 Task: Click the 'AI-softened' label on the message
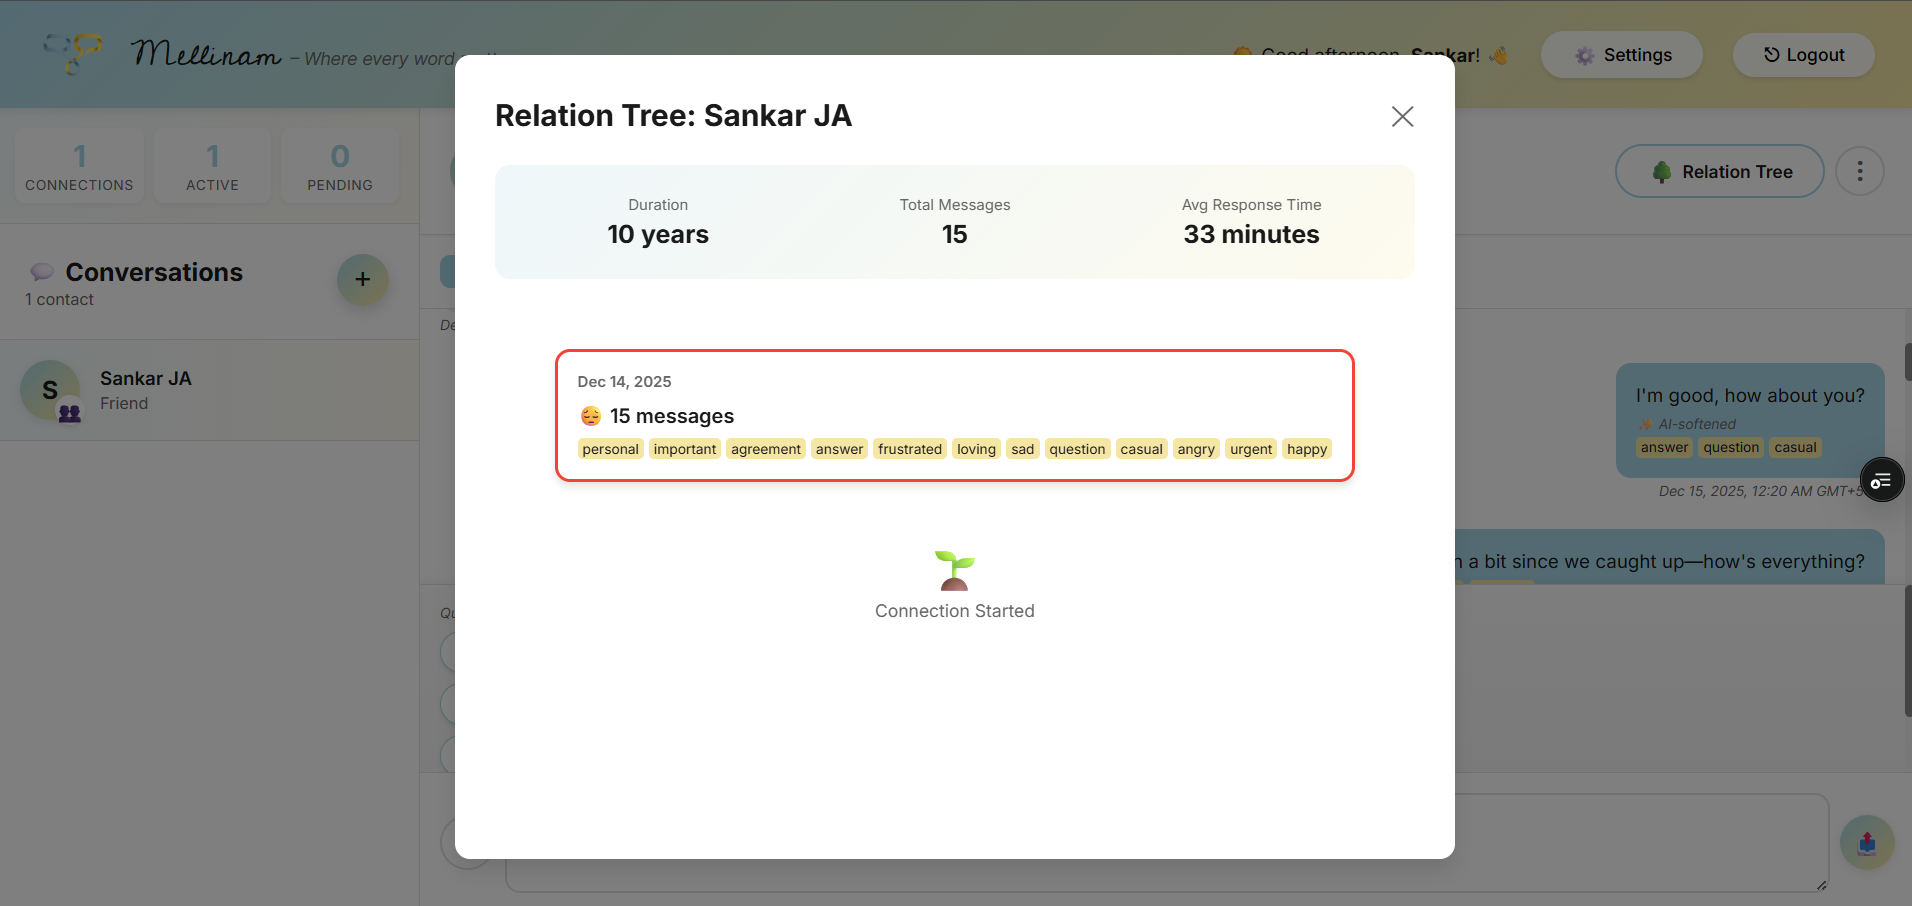coord(1697,424)
